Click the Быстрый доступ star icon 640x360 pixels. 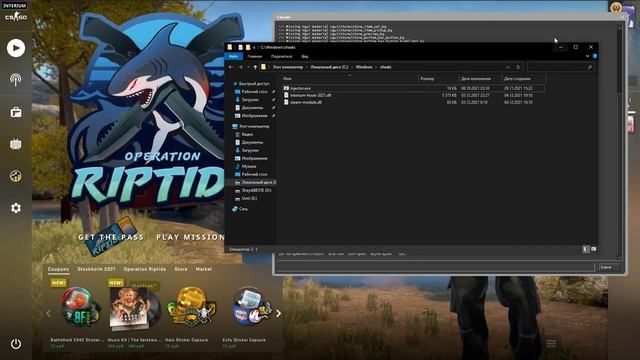(235, 84)
